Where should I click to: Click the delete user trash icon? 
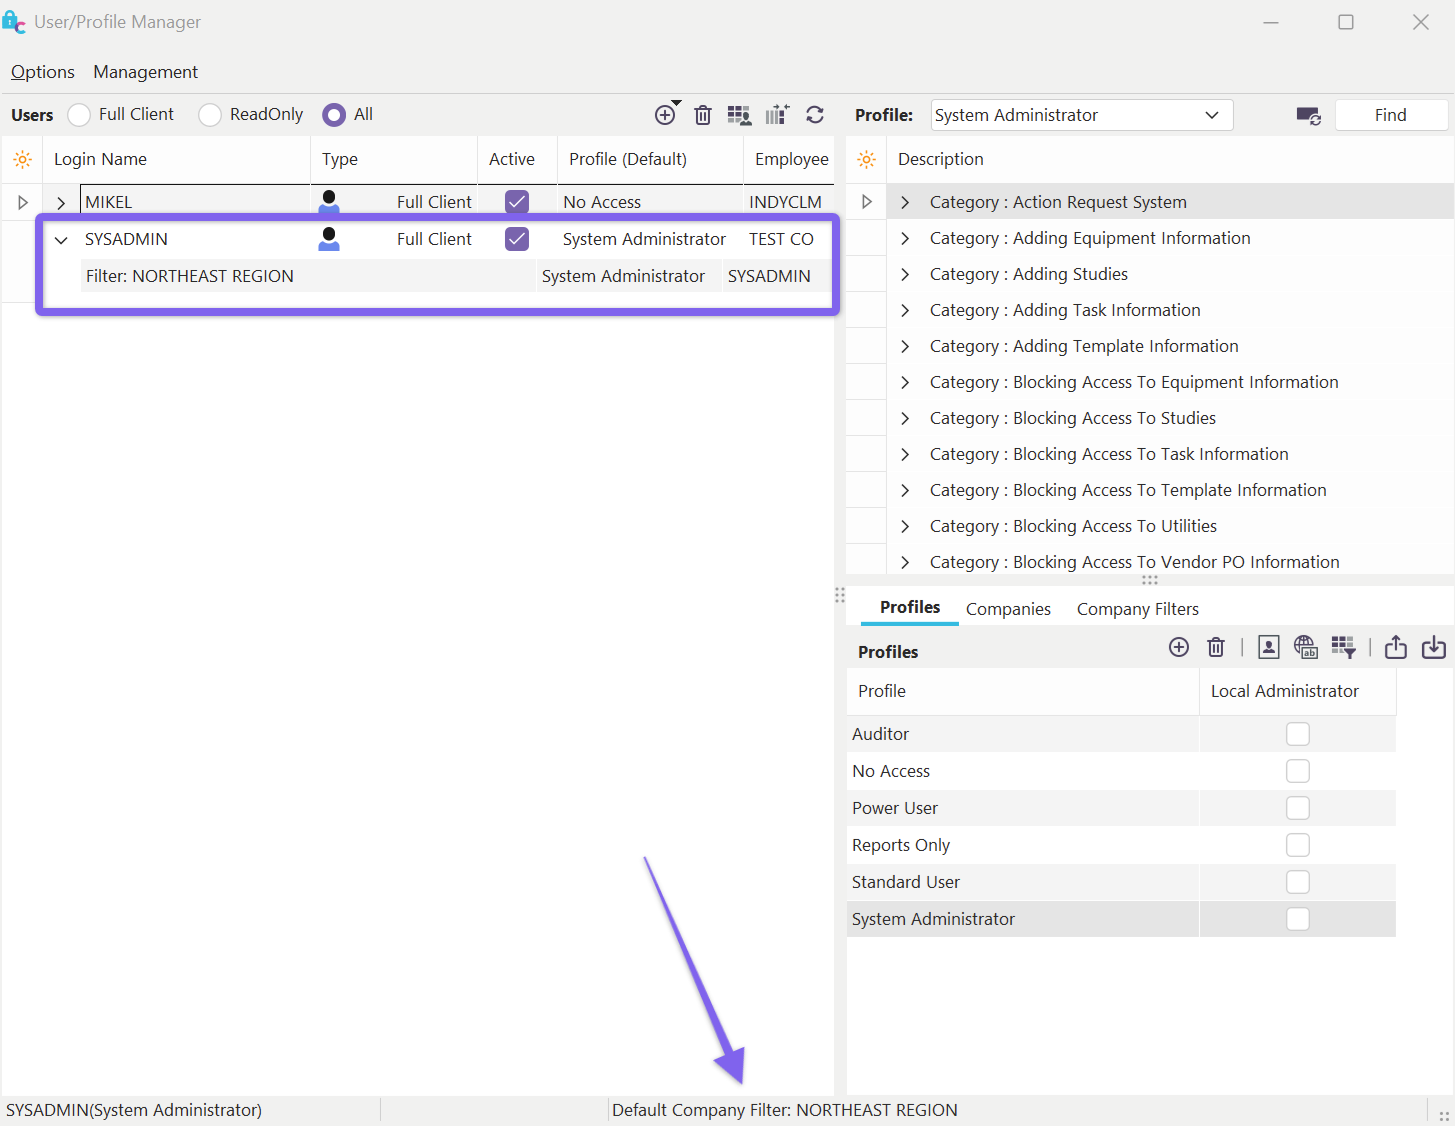click(x=703, y=115)
